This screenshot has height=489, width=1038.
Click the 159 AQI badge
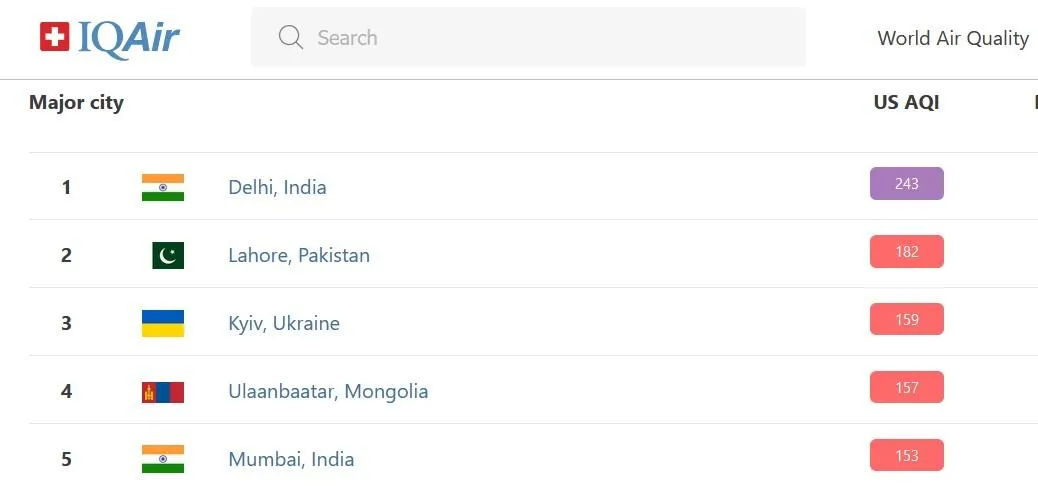coord(906,320)
